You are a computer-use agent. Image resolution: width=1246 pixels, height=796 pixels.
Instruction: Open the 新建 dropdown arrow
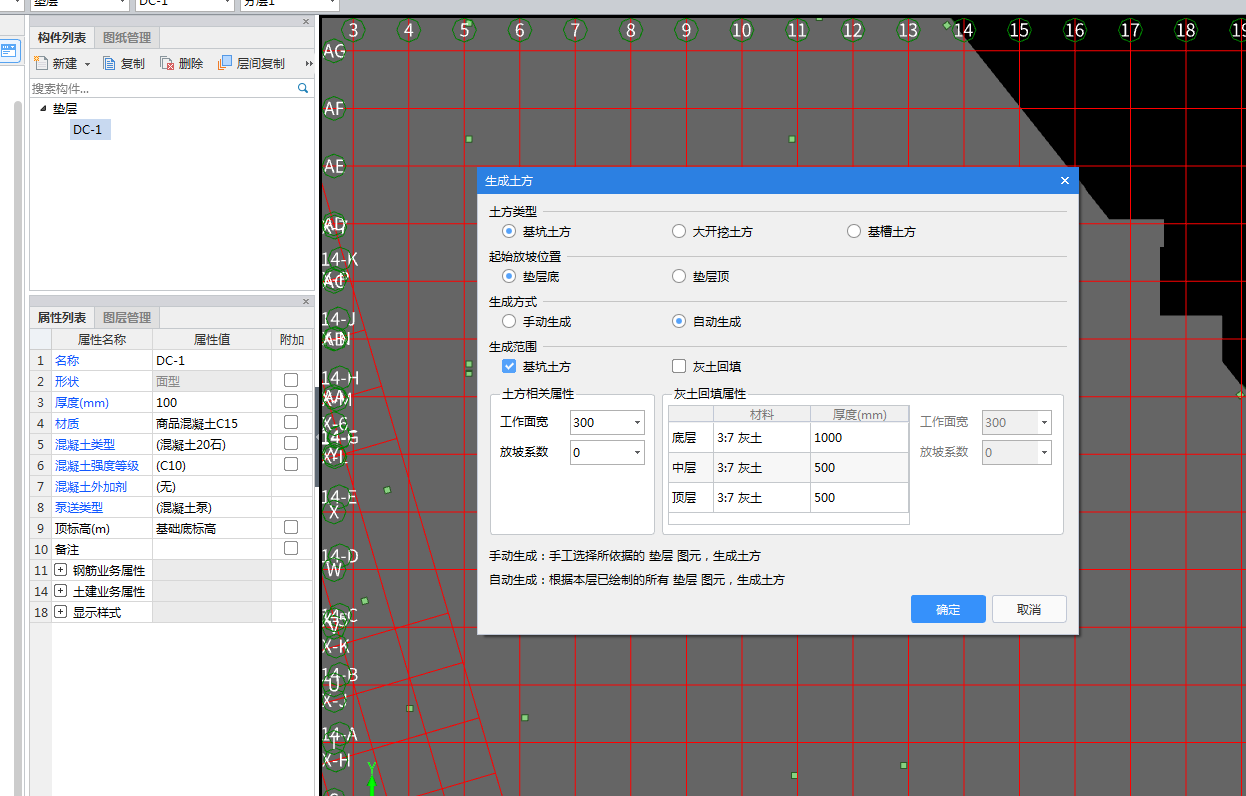pos(87,64)
